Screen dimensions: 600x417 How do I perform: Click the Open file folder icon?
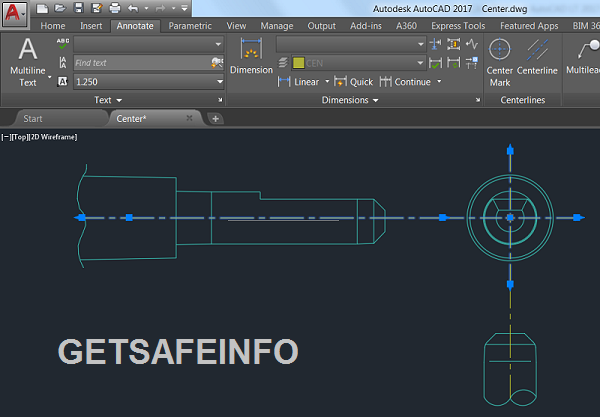pyautogui.click(x=60, y=8)
